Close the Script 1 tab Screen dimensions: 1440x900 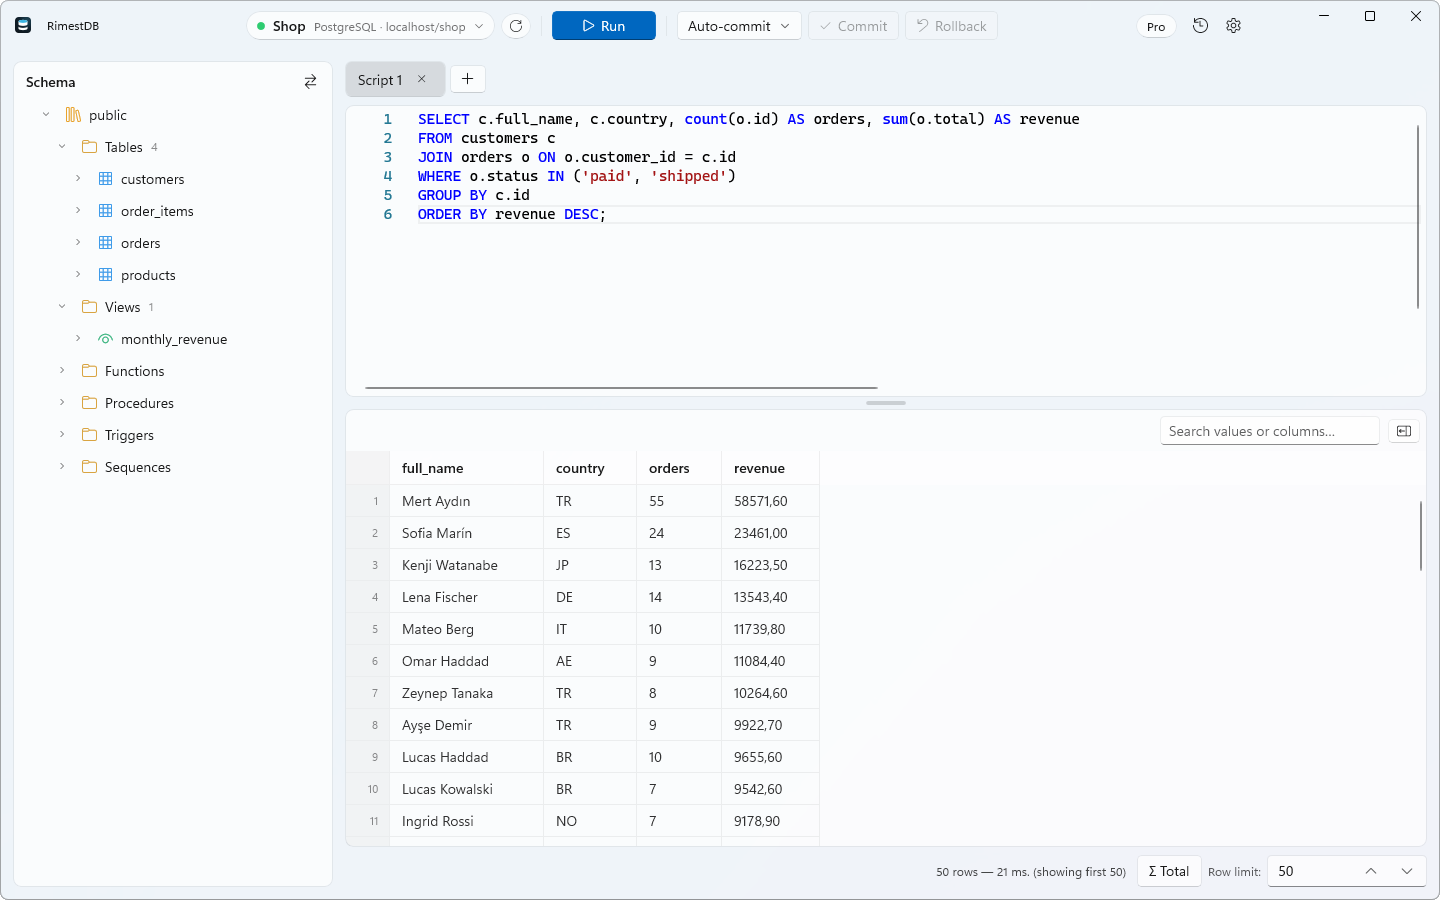pos(422,79)
